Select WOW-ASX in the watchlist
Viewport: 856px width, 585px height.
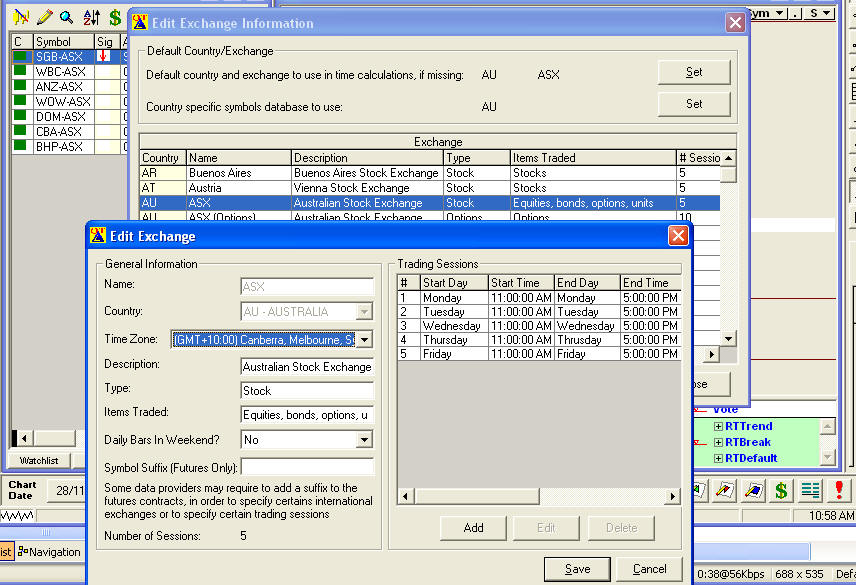pyautogui.click(x=63, y=102)
